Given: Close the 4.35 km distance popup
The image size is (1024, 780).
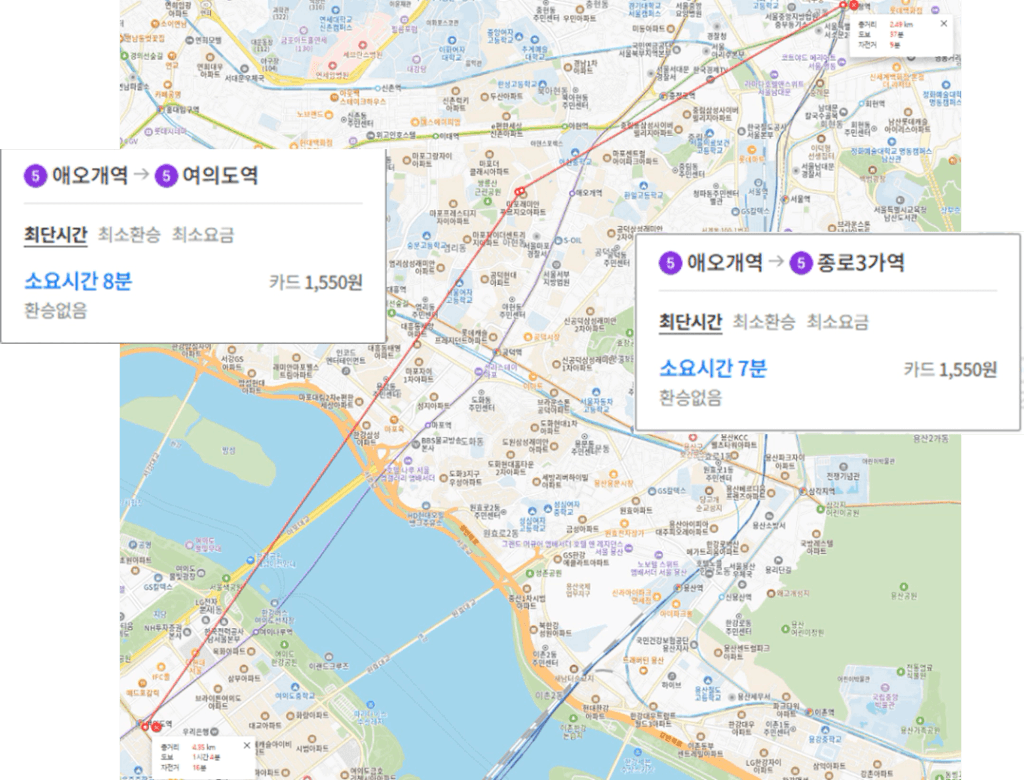Looking at the screenshot, I should click(246, 745).
